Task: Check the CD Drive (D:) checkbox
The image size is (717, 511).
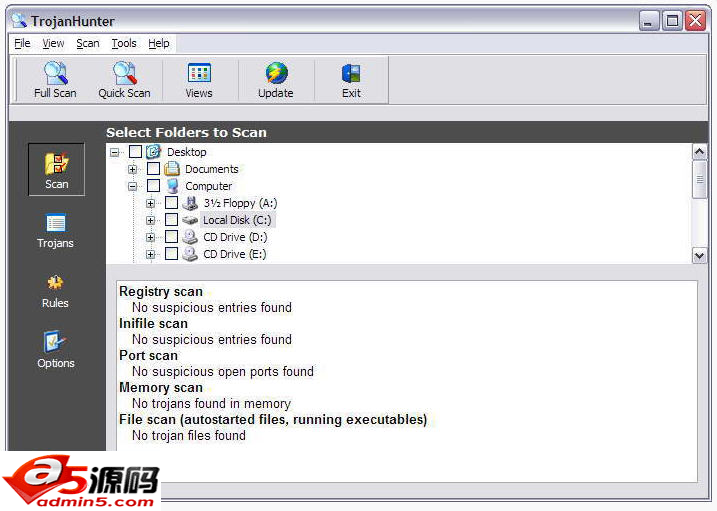Action: coord(171,237)
